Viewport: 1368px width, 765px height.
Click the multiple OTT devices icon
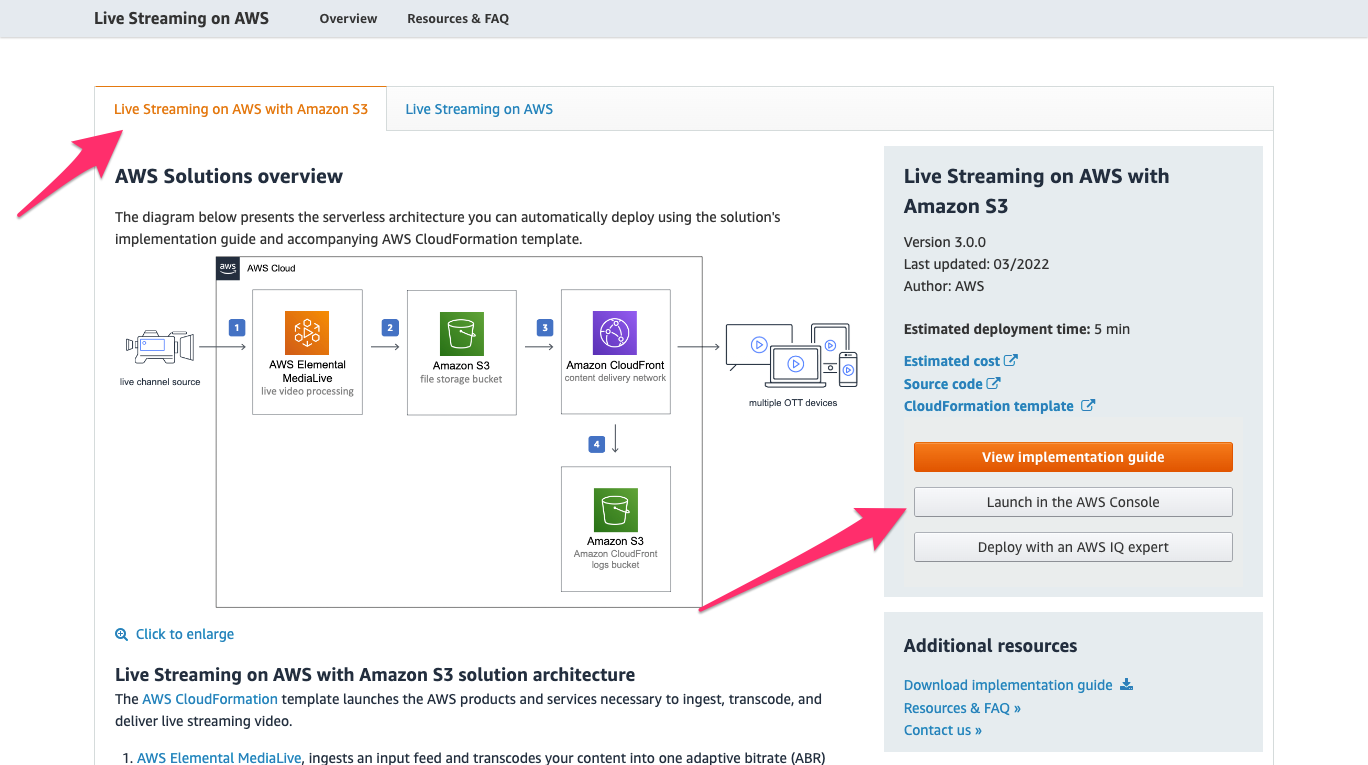coord(792,356)
